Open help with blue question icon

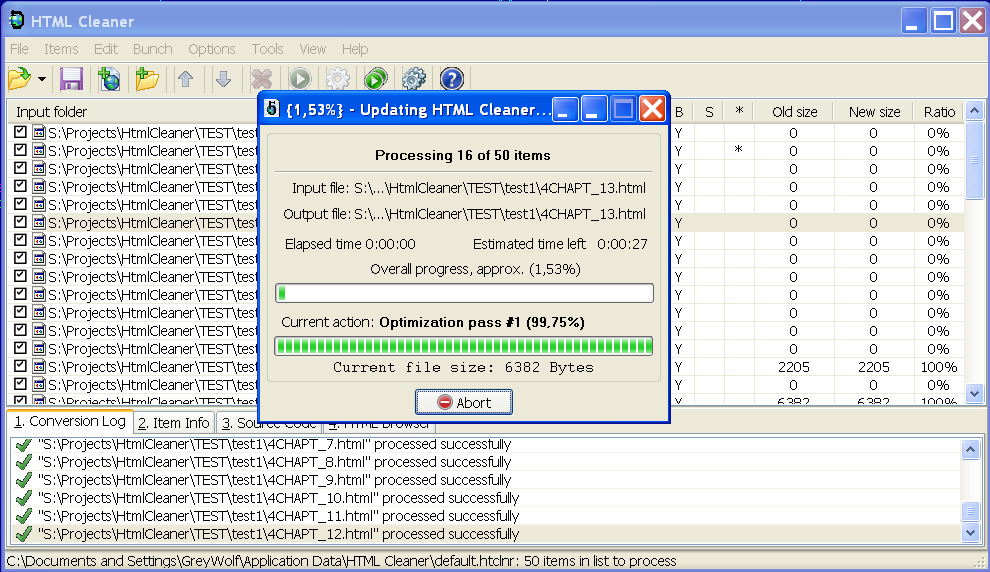(x=451, y=79)
